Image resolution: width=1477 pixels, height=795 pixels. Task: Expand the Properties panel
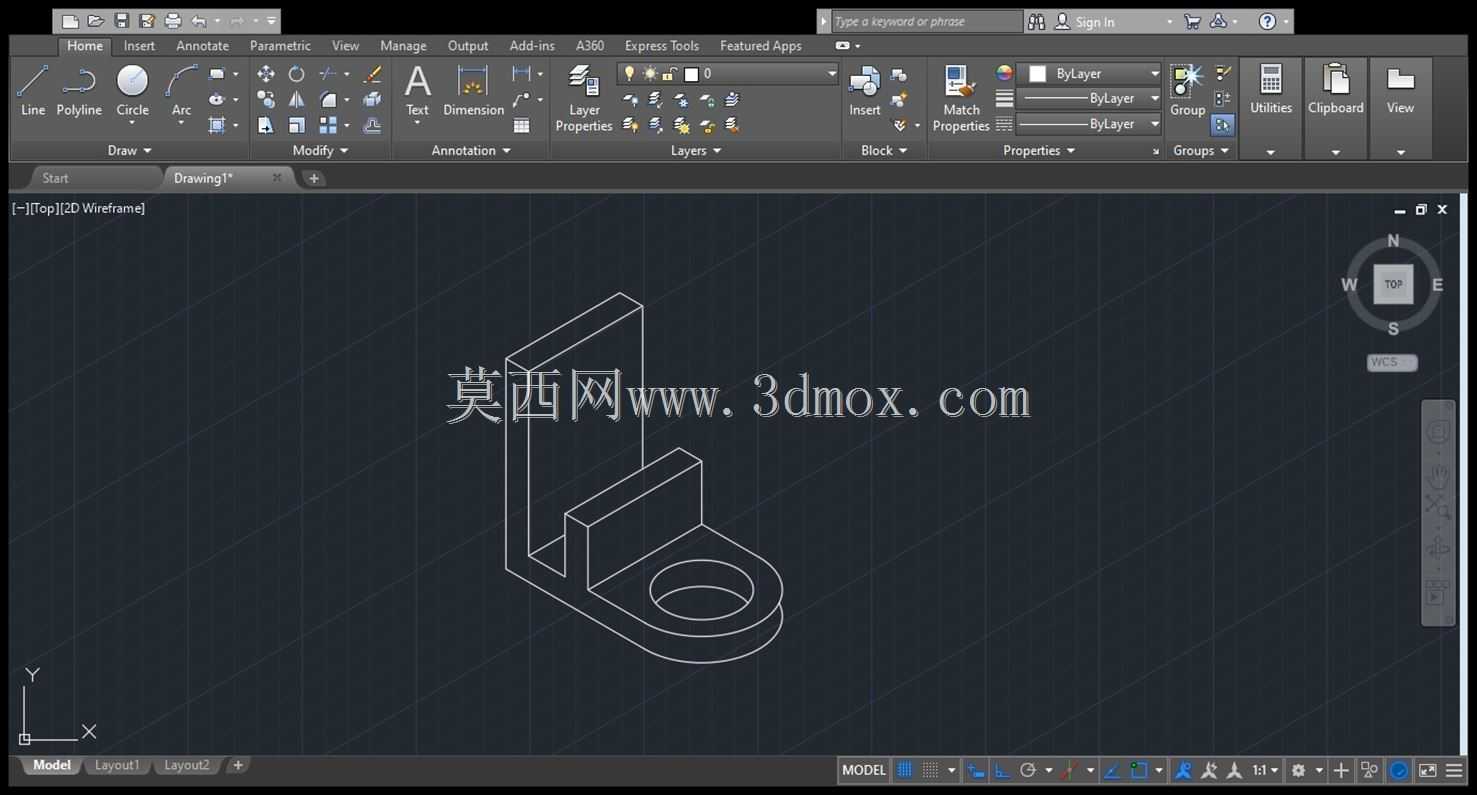click(x=1039, y=150)
